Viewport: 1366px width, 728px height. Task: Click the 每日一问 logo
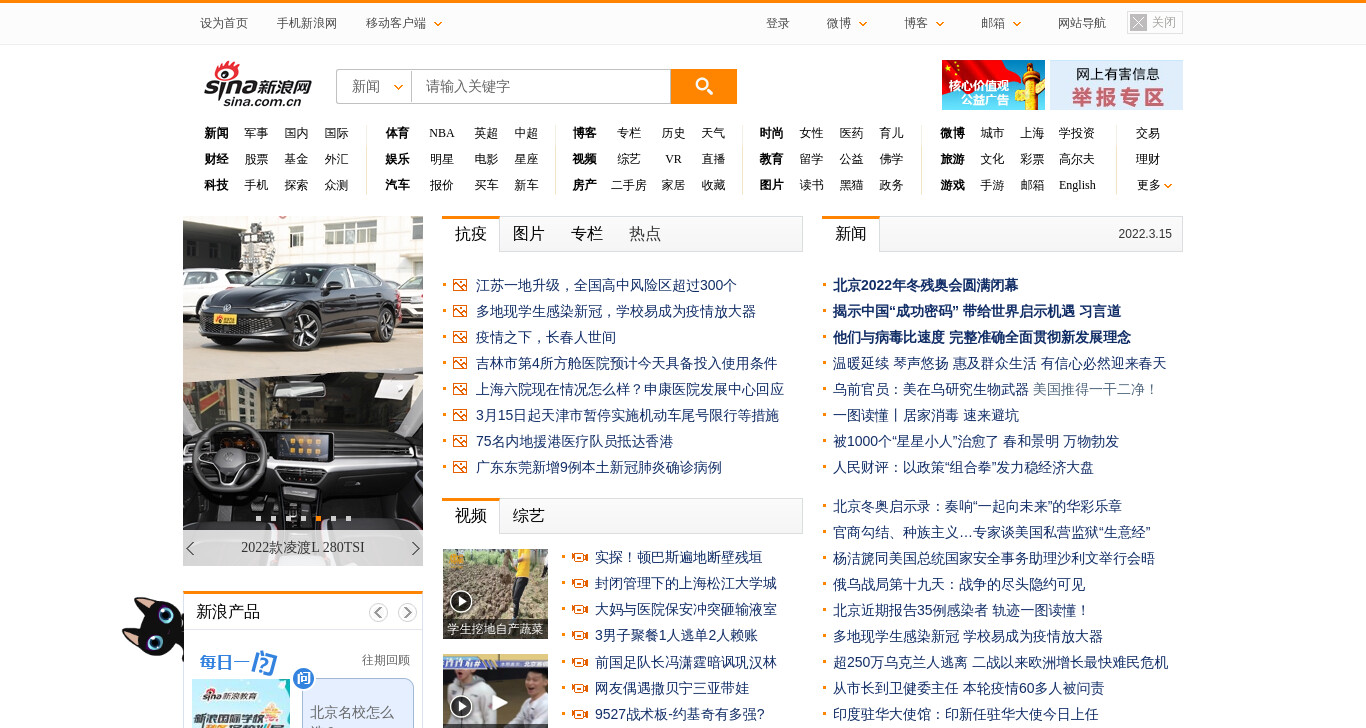click(238, 662)
